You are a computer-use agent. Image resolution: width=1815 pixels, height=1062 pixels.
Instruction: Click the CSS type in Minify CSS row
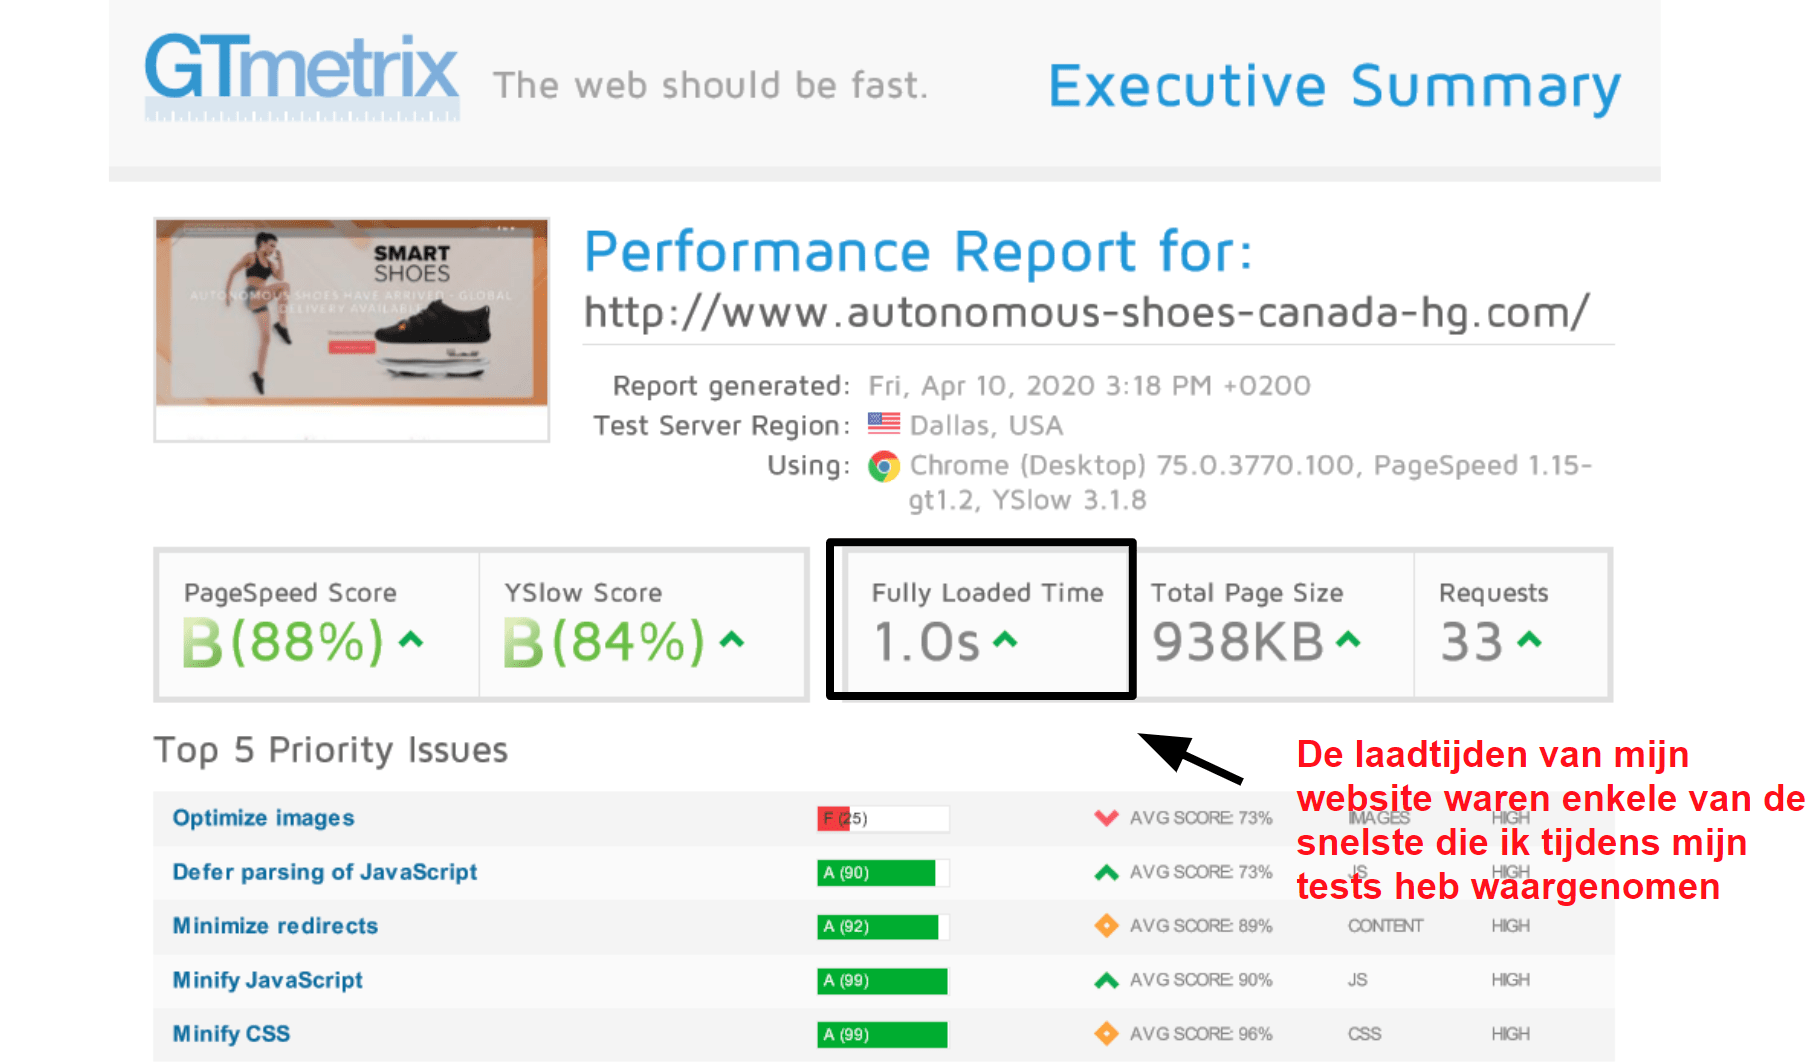[1364, 1034]
